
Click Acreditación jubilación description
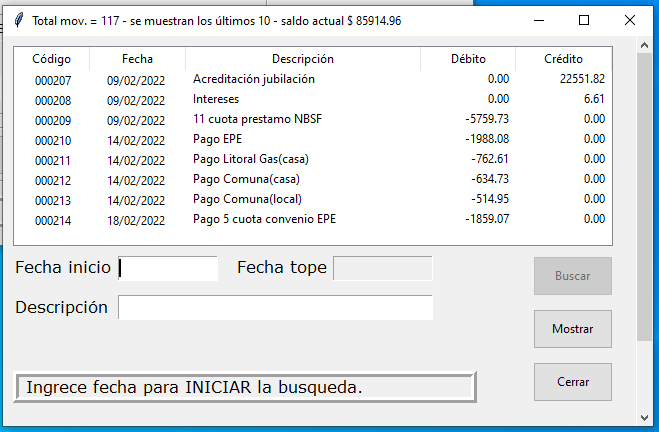click(x=253, y=79)
